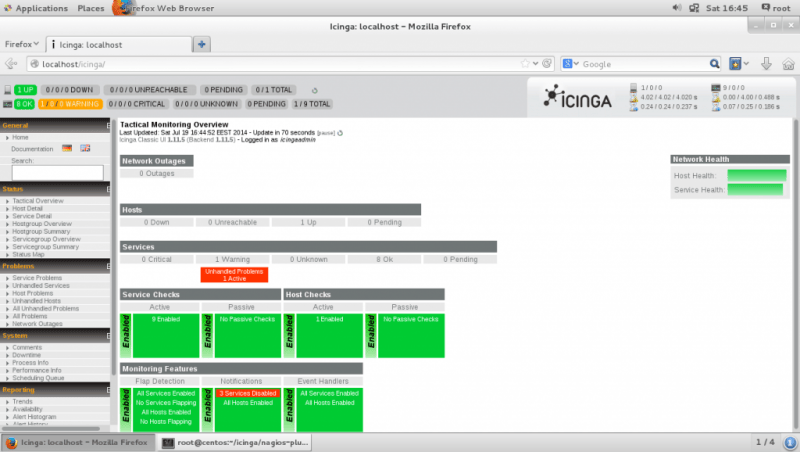Click the Icinga logo

pyautogui.click(x=580, y=96)
